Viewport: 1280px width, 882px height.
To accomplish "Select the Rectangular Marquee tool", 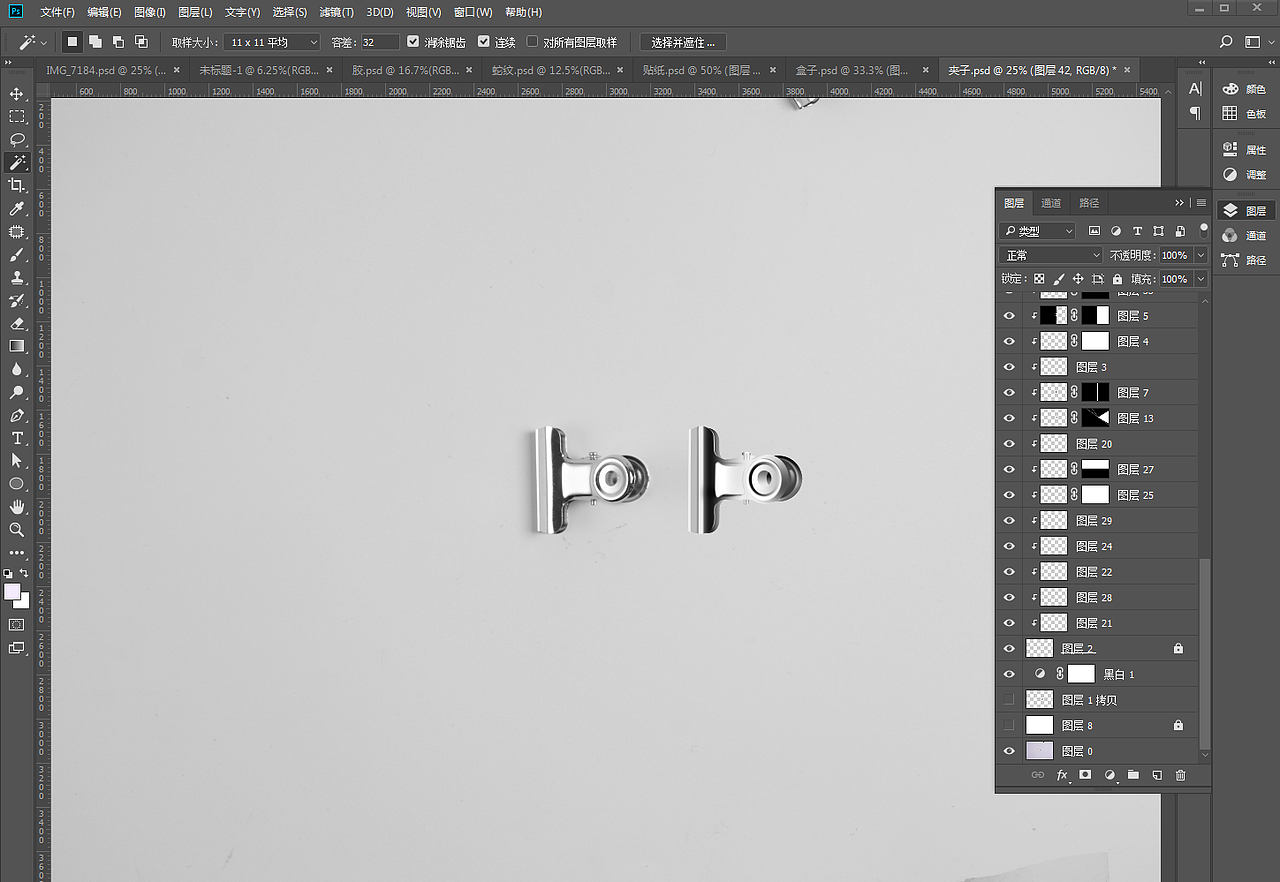I will pos(17,117).
